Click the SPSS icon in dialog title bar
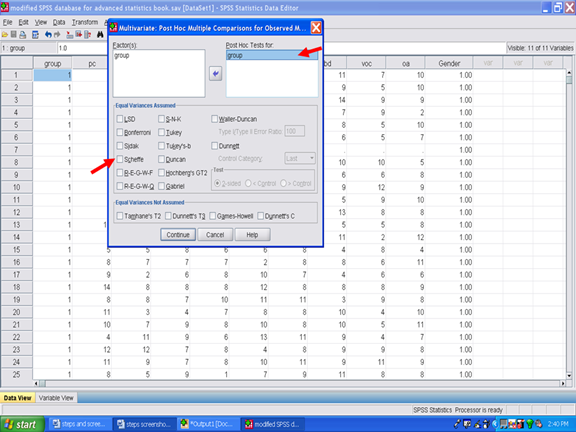The width and height of the screenshot is (576, 432). [x=114, y=28]
